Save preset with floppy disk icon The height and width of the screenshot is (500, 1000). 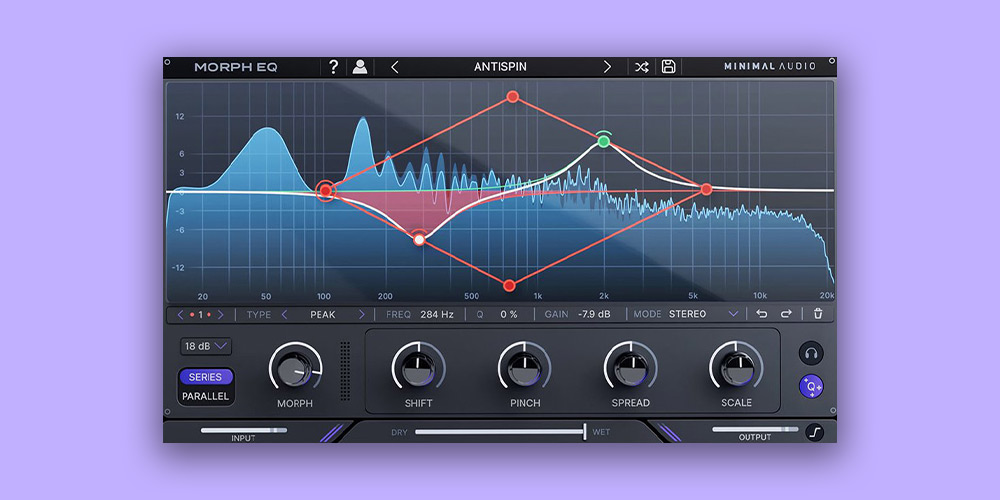click(668, 66)
